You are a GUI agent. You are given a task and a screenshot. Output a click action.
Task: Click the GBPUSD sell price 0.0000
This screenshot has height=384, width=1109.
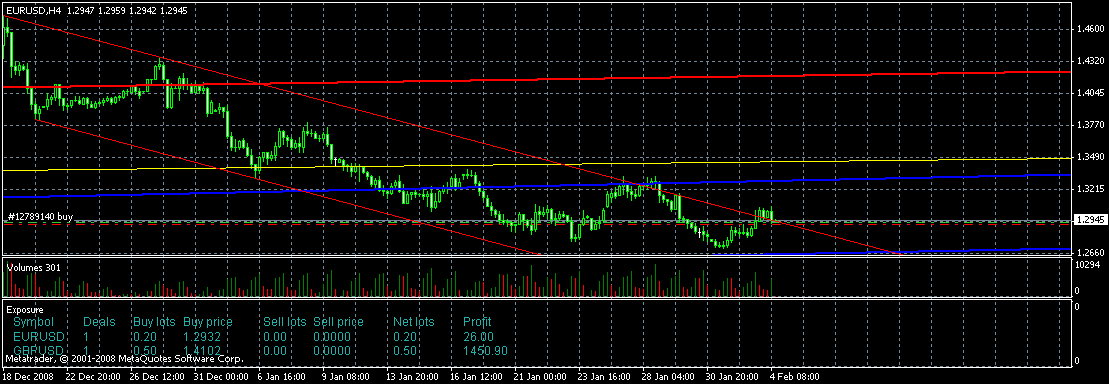pyautogui.click(x=332, y=351)
